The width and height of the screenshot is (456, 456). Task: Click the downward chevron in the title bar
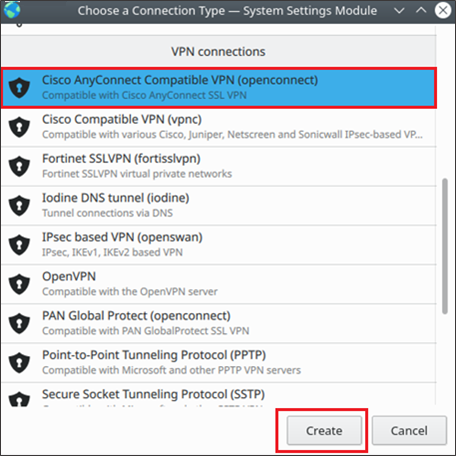399,11
